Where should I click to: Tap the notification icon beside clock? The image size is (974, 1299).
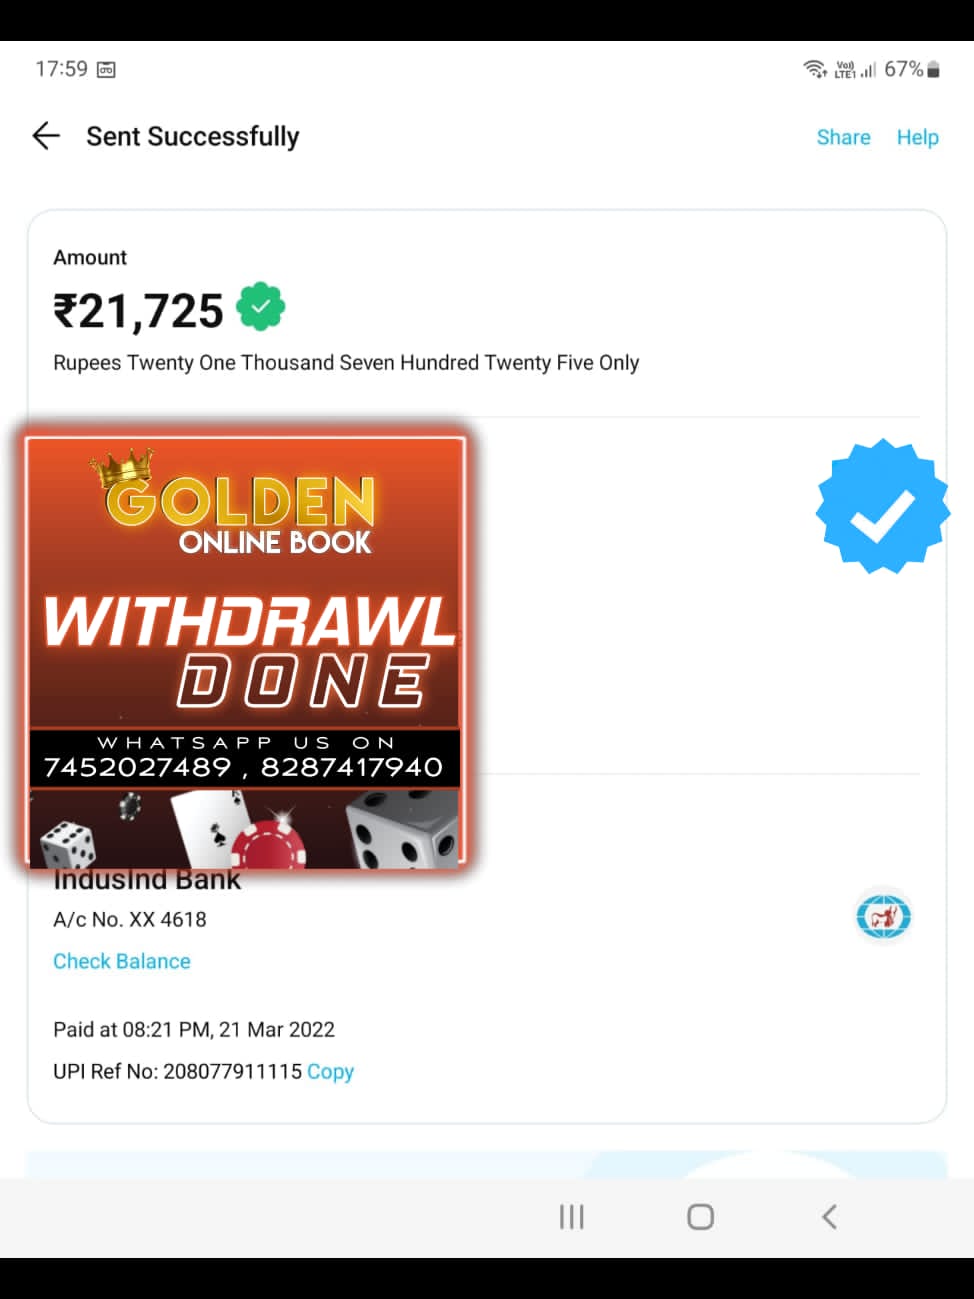[x=106, y=69]
